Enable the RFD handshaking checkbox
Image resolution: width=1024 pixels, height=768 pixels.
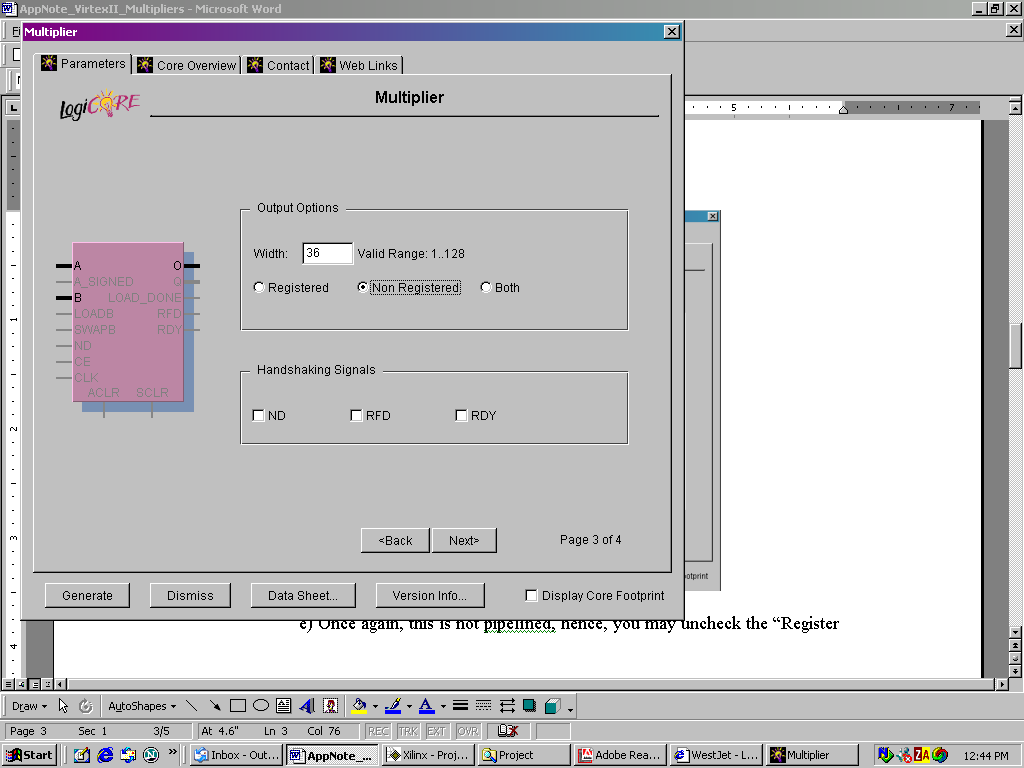coord(357,416)
